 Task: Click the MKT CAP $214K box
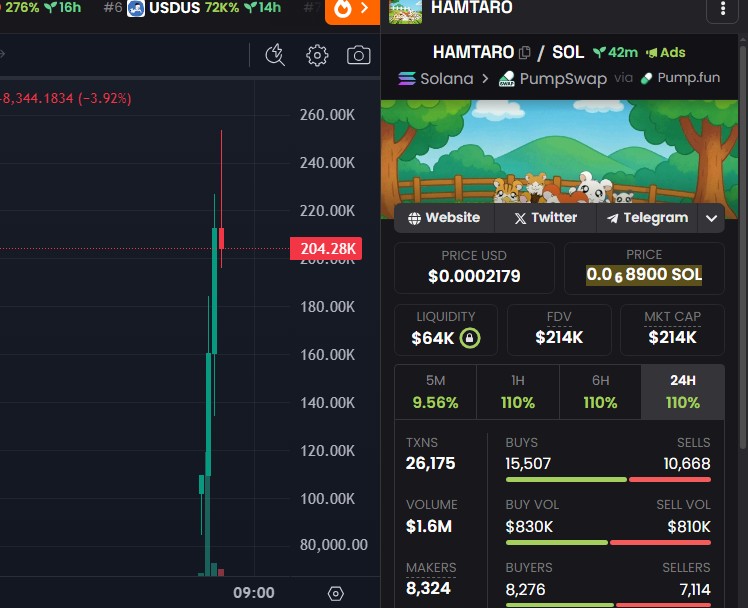tap(672, 330)
